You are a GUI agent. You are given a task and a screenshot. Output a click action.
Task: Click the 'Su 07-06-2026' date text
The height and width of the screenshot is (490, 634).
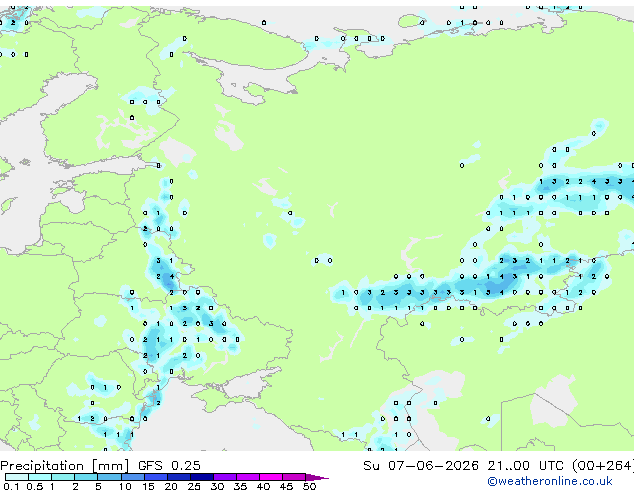coord(421,466)
